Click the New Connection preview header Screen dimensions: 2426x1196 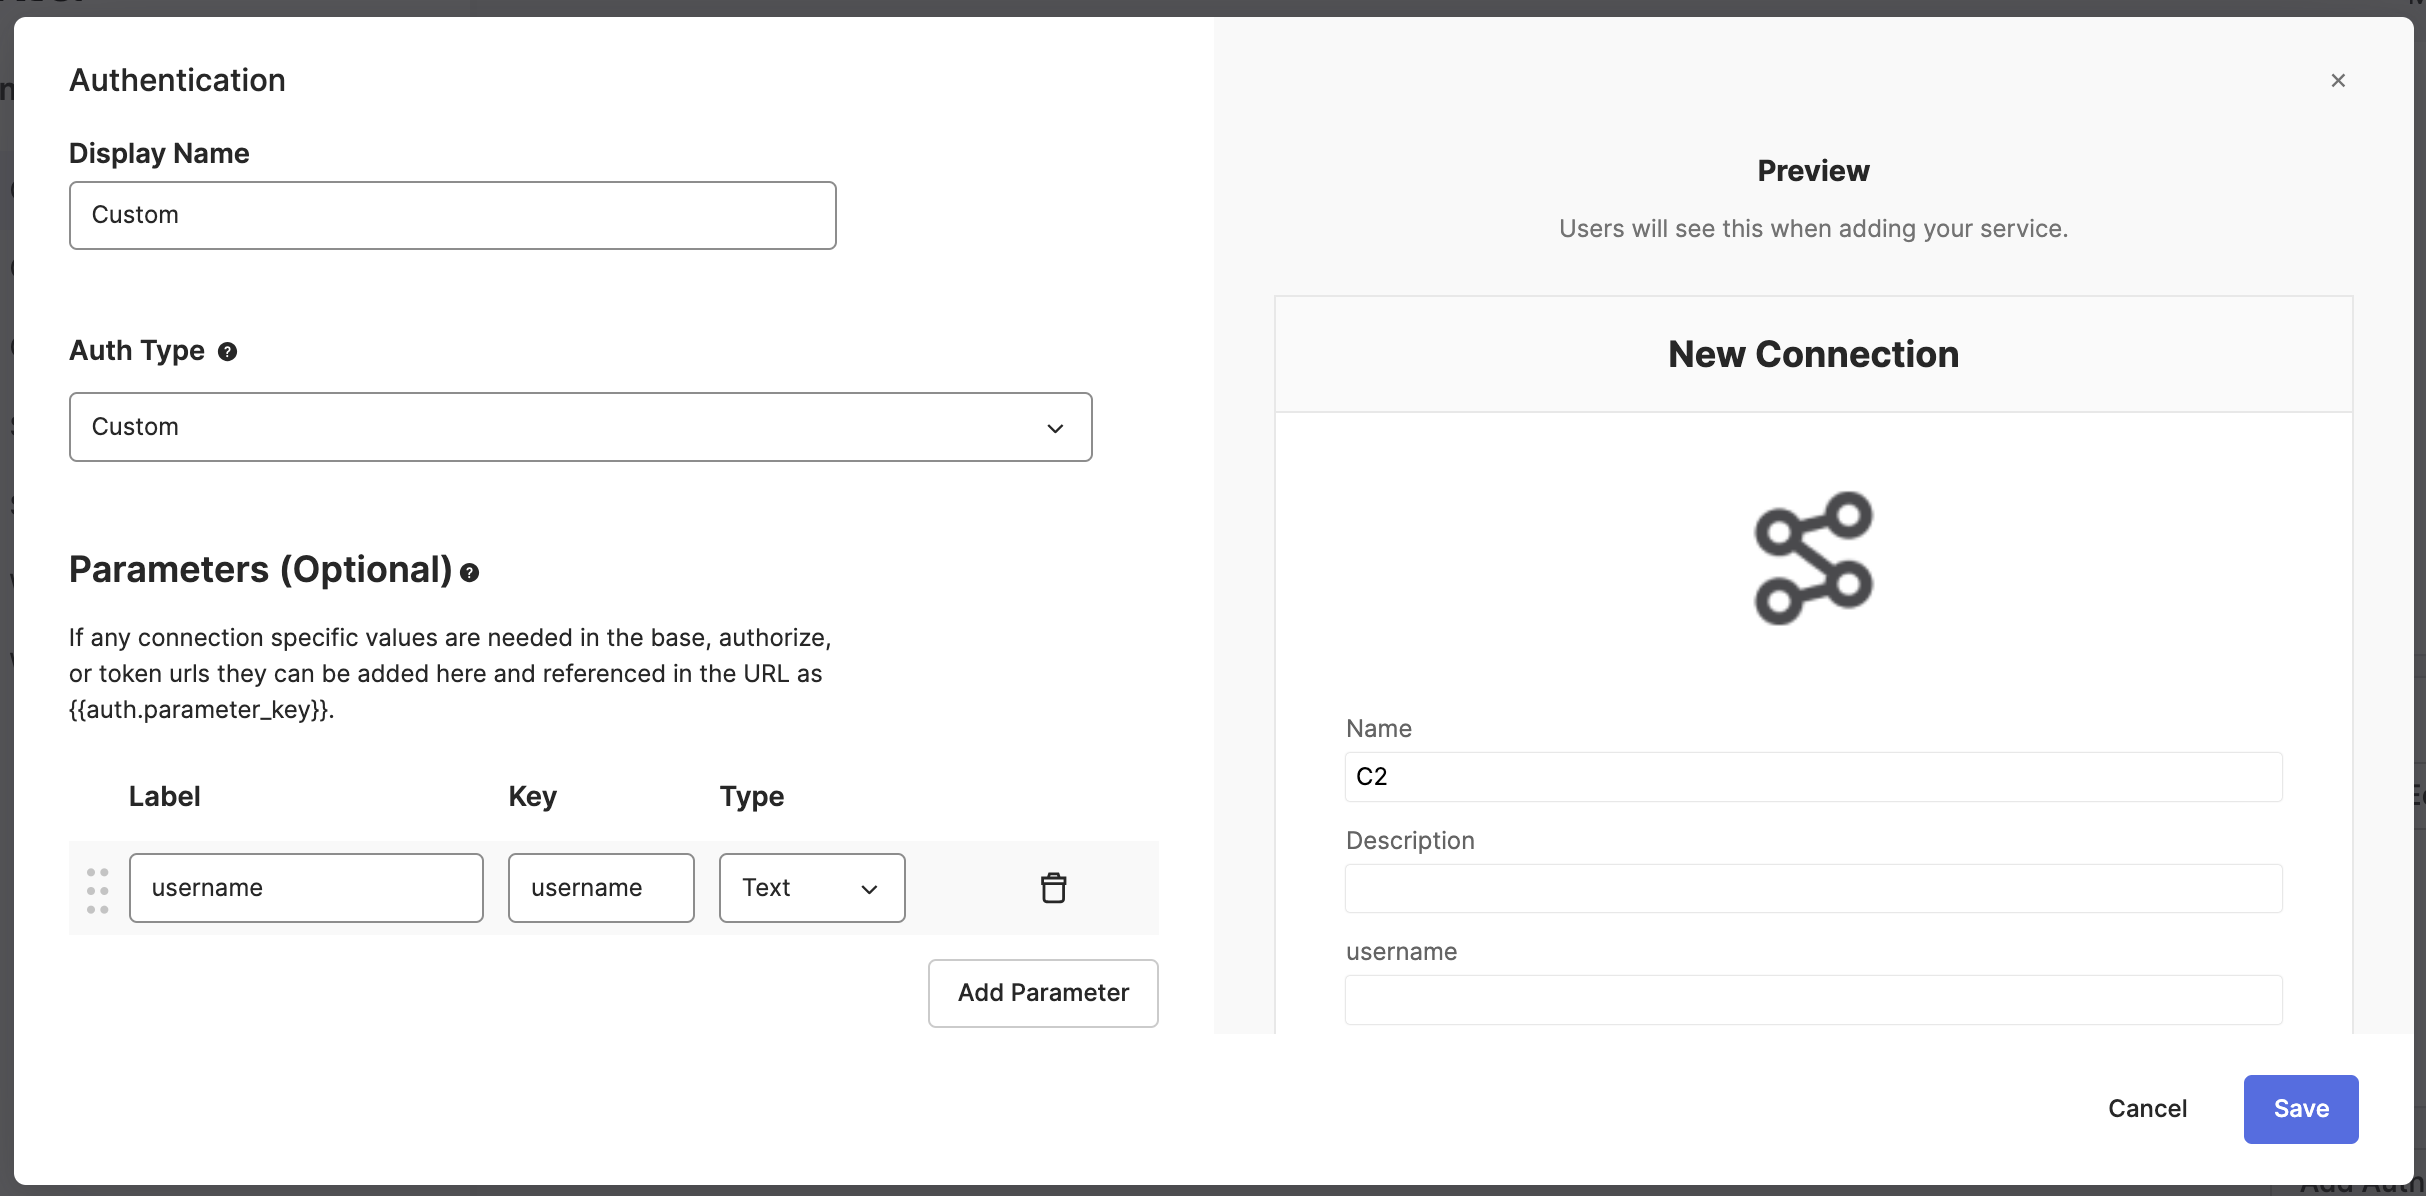coord(1813,354)
